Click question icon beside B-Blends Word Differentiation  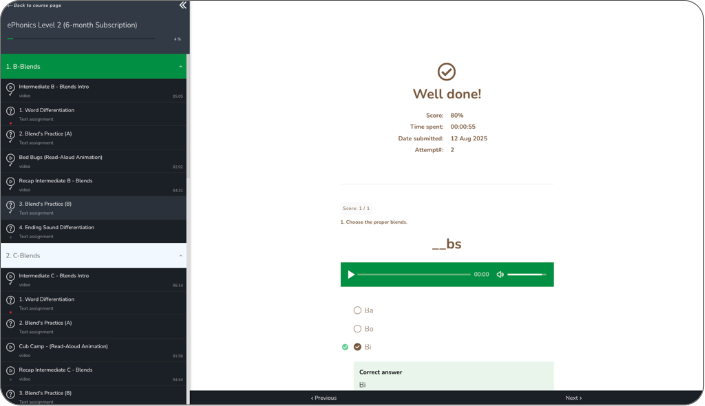(x=10, y=112)
